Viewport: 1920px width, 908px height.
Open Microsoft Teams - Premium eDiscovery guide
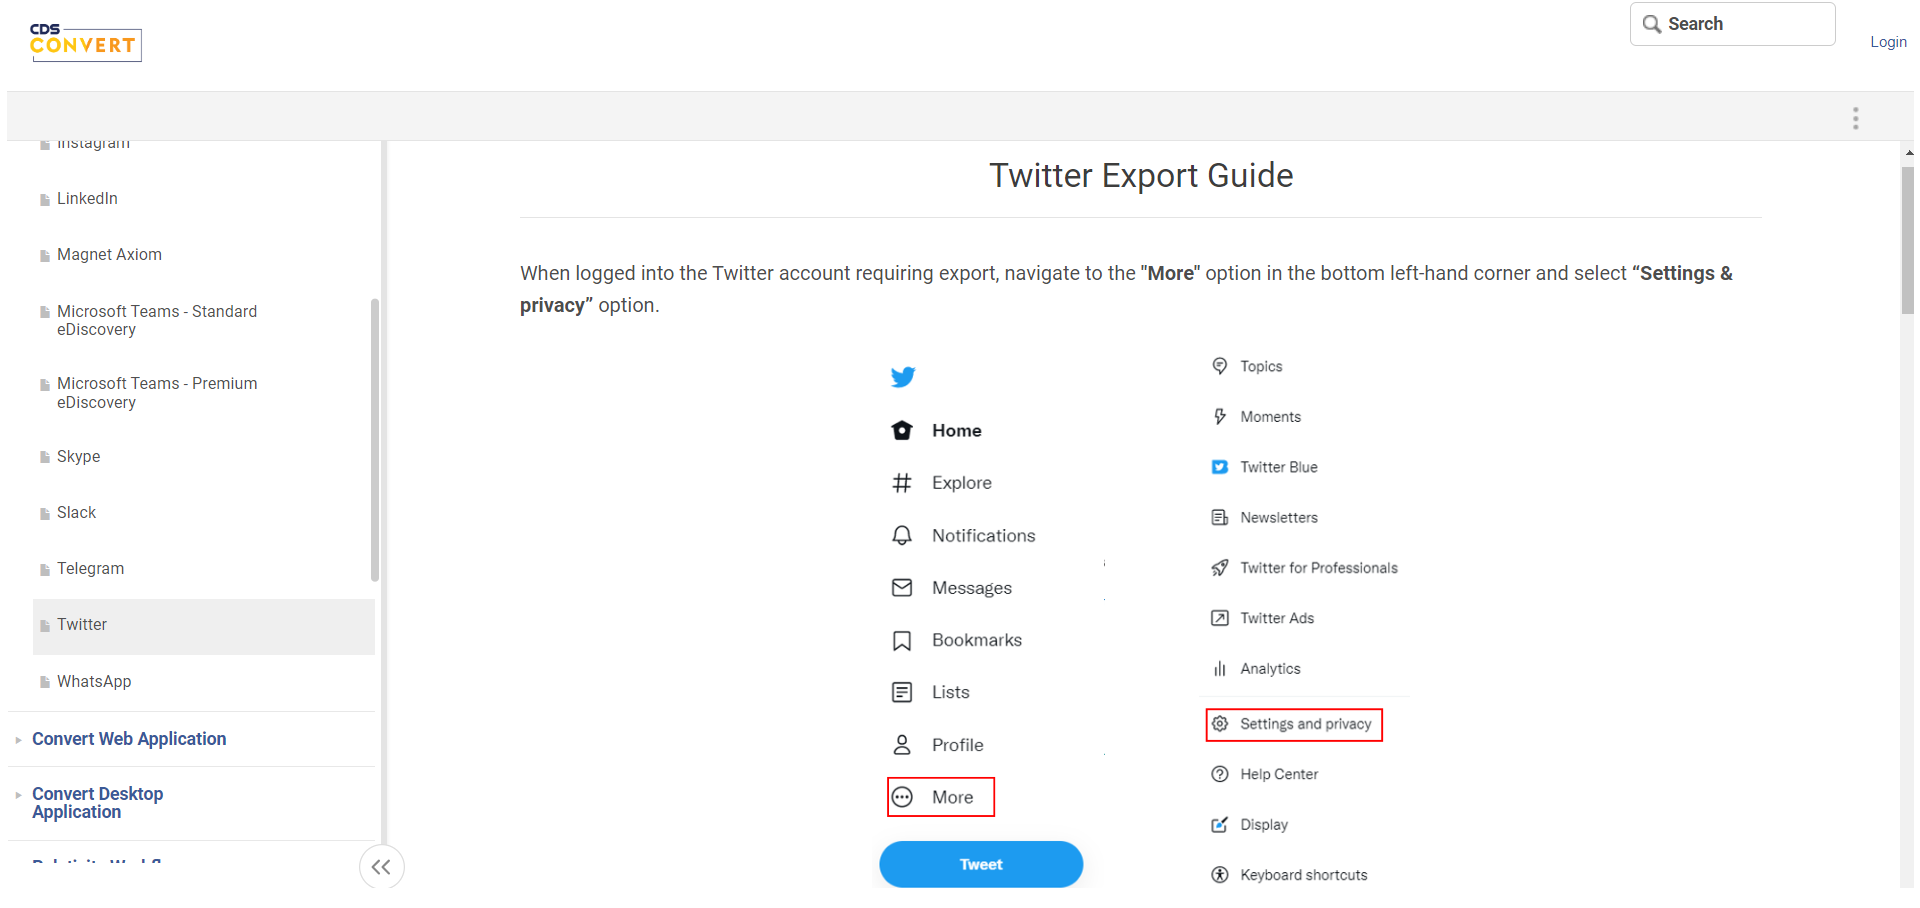[157, 393]
